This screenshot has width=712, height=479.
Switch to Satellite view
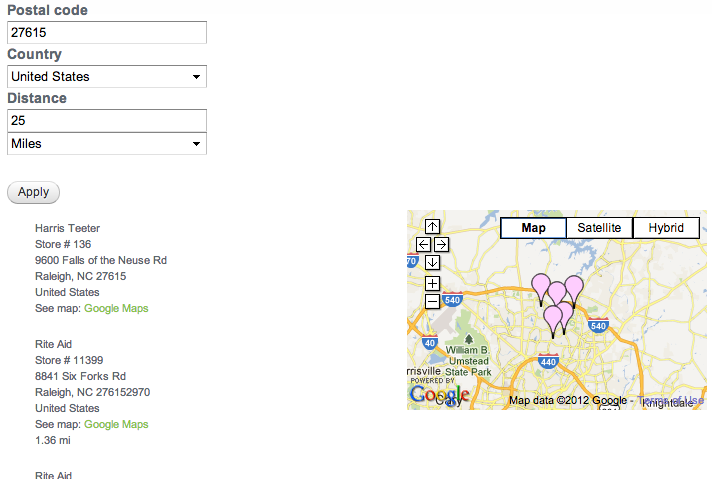point(599,228)
